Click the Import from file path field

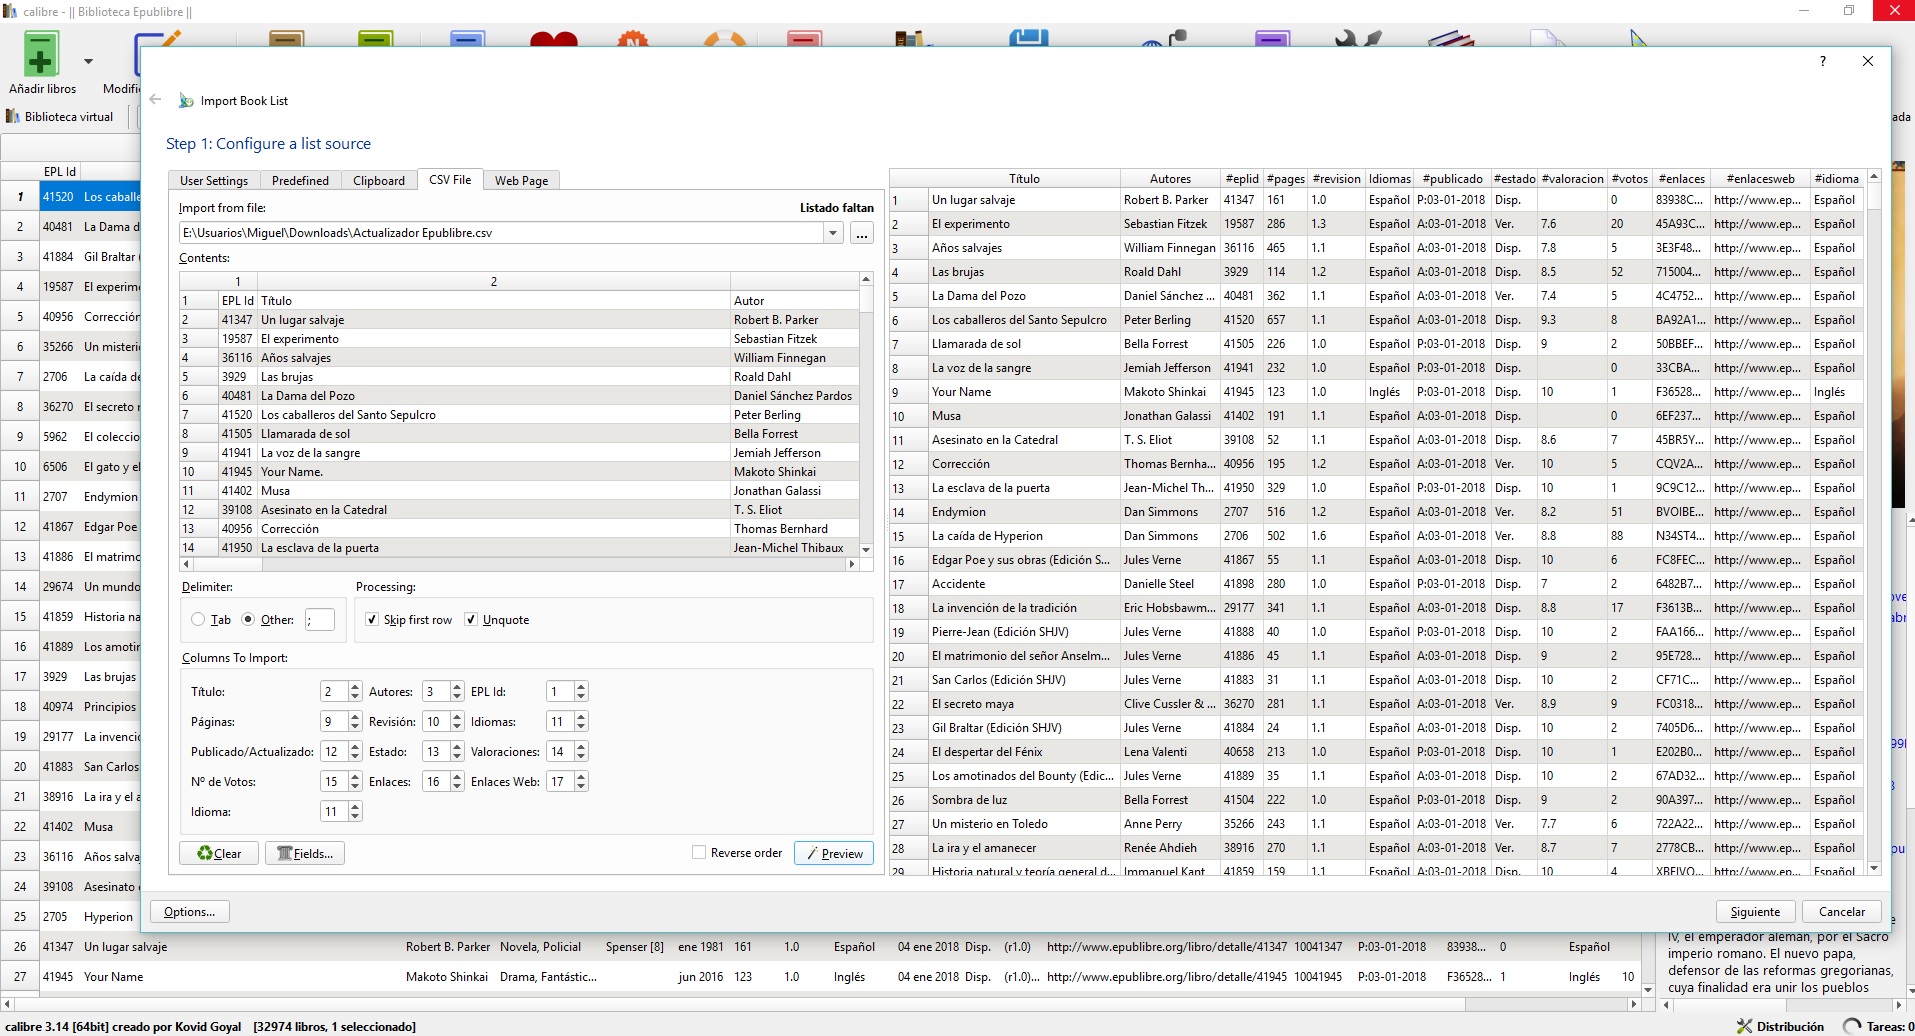click(x=502, y=233)
